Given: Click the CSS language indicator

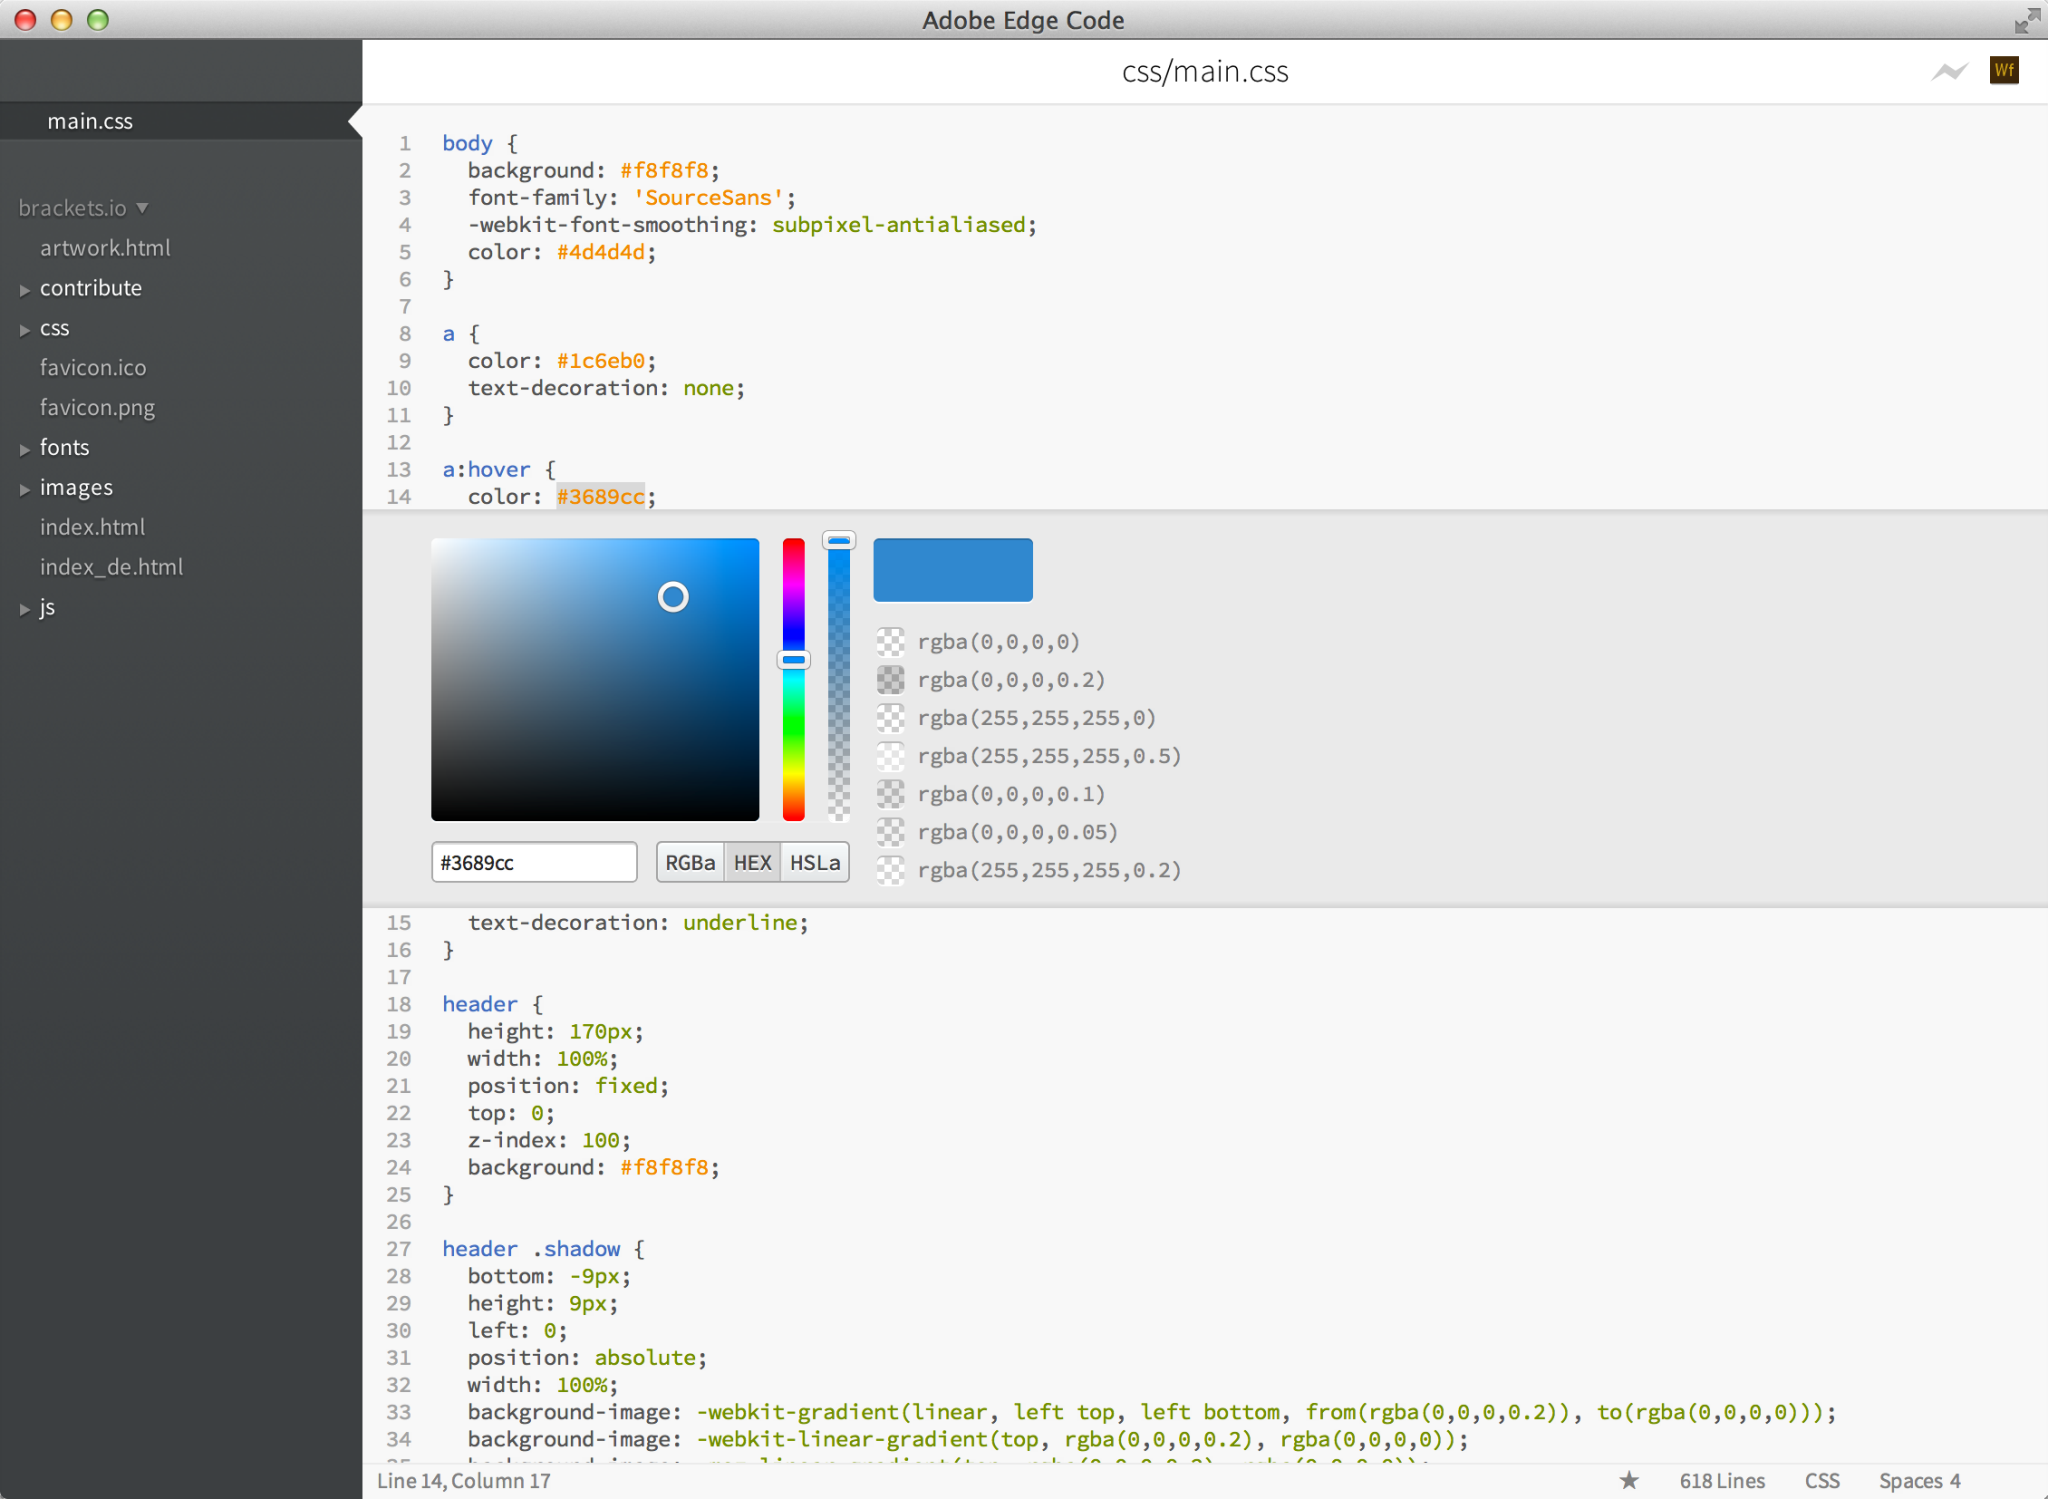Looking at the screenshot, I should pyautogui.click(x=1822, y=1481).
